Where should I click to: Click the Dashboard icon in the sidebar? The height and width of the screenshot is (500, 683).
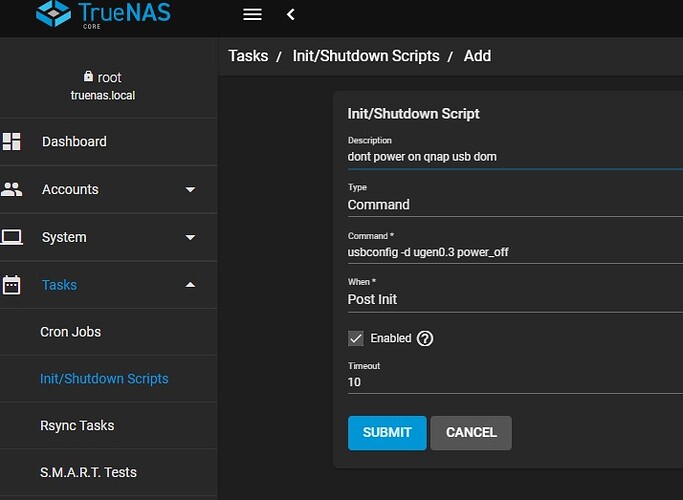12,141
